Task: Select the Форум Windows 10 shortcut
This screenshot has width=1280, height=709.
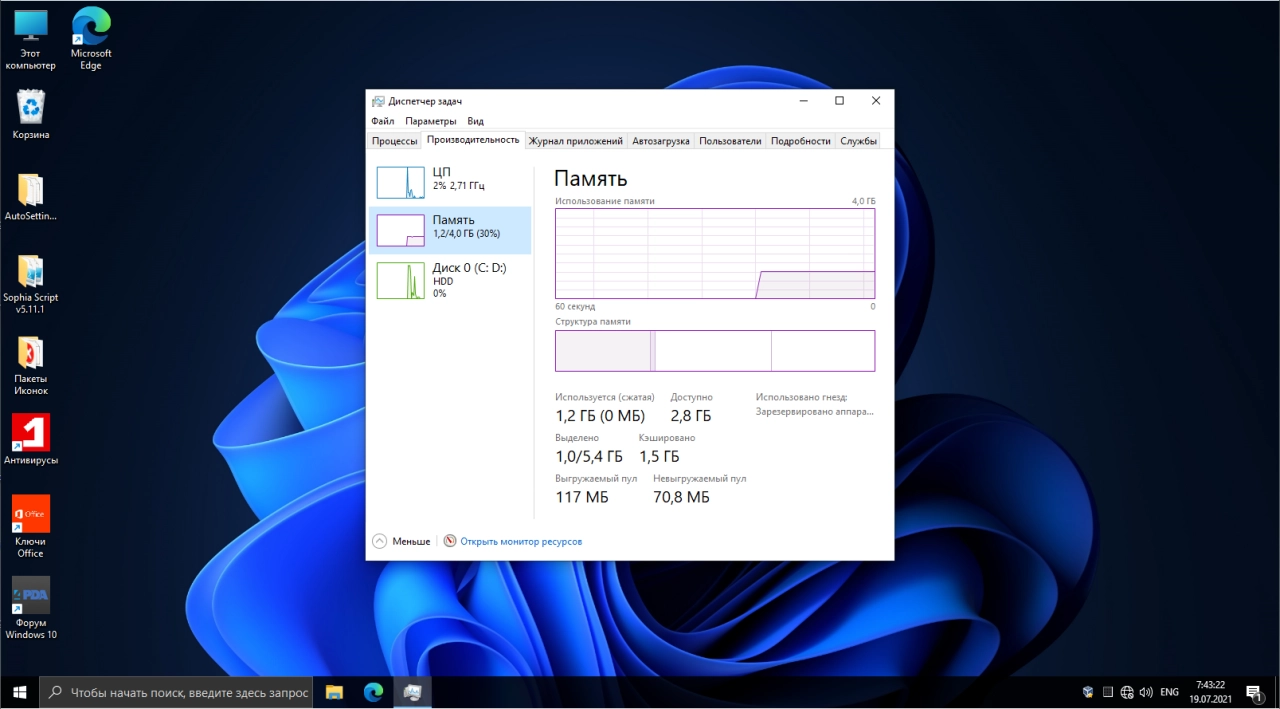Action: [31, 608]
